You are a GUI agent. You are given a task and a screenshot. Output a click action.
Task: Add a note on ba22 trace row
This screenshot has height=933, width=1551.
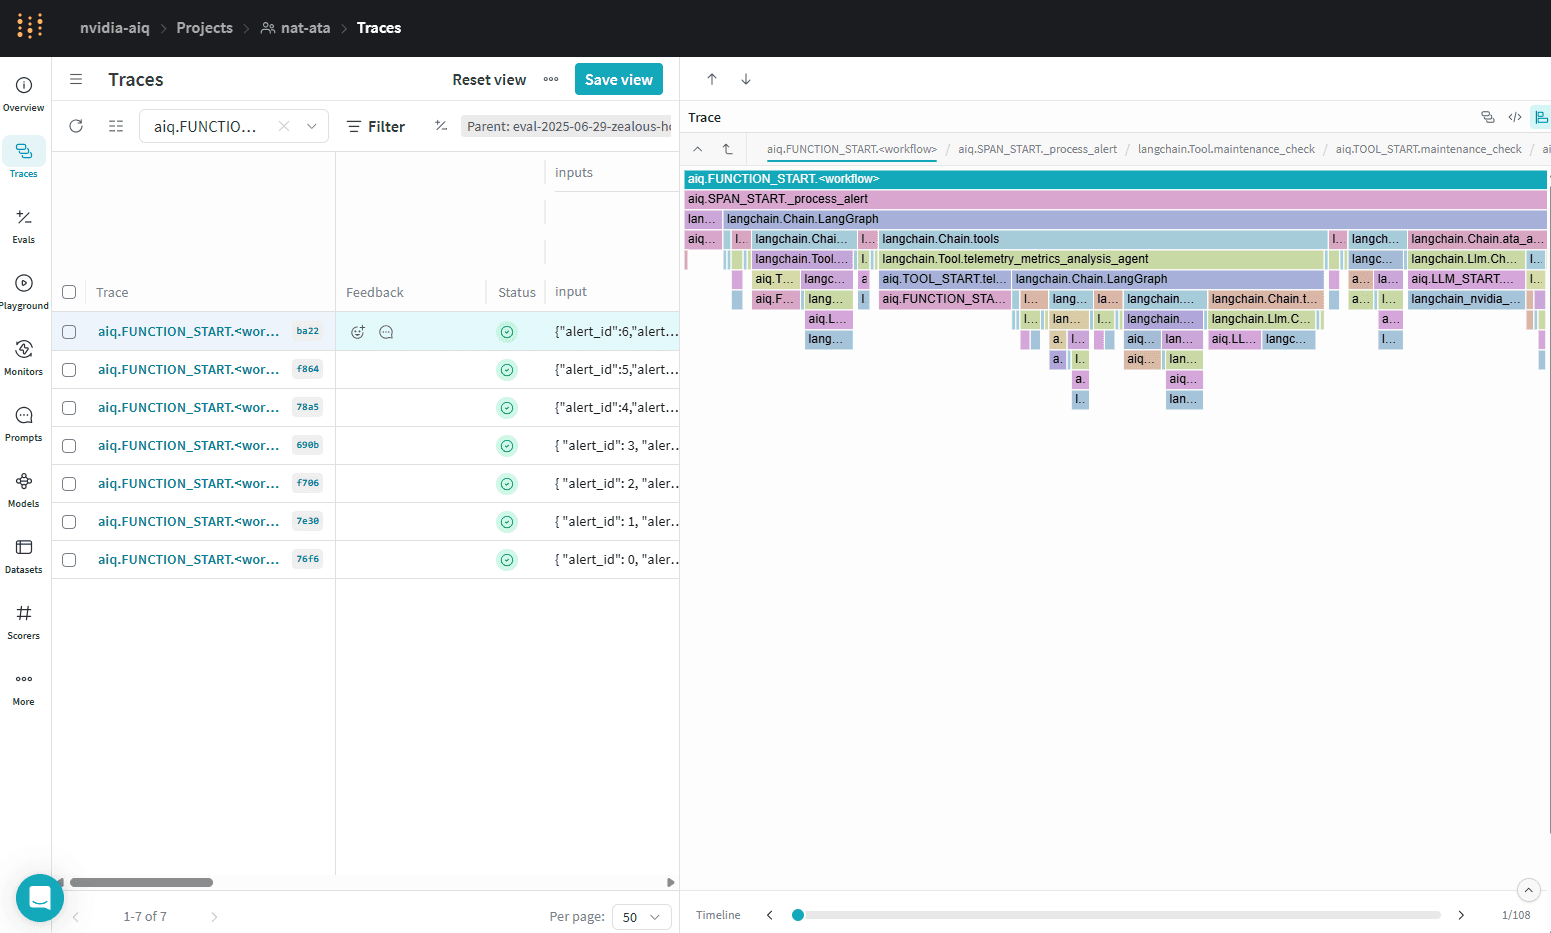click(x=386, y=332)
